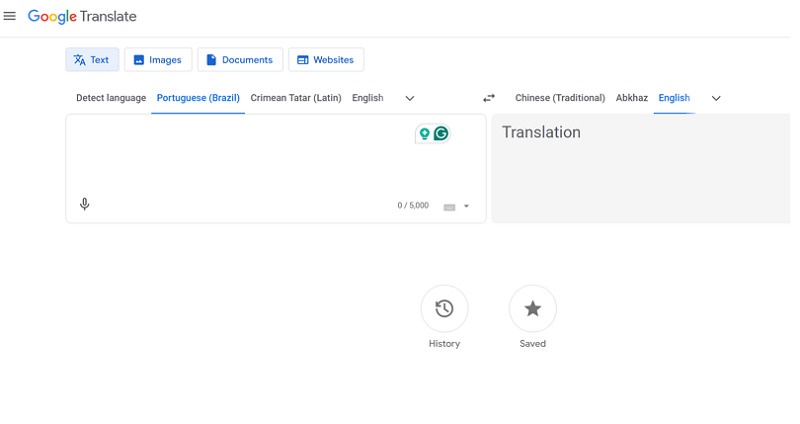800x424 pixels.
Task: Select Portuguese (Brazil) source language
Action: (x=198, y=98)
